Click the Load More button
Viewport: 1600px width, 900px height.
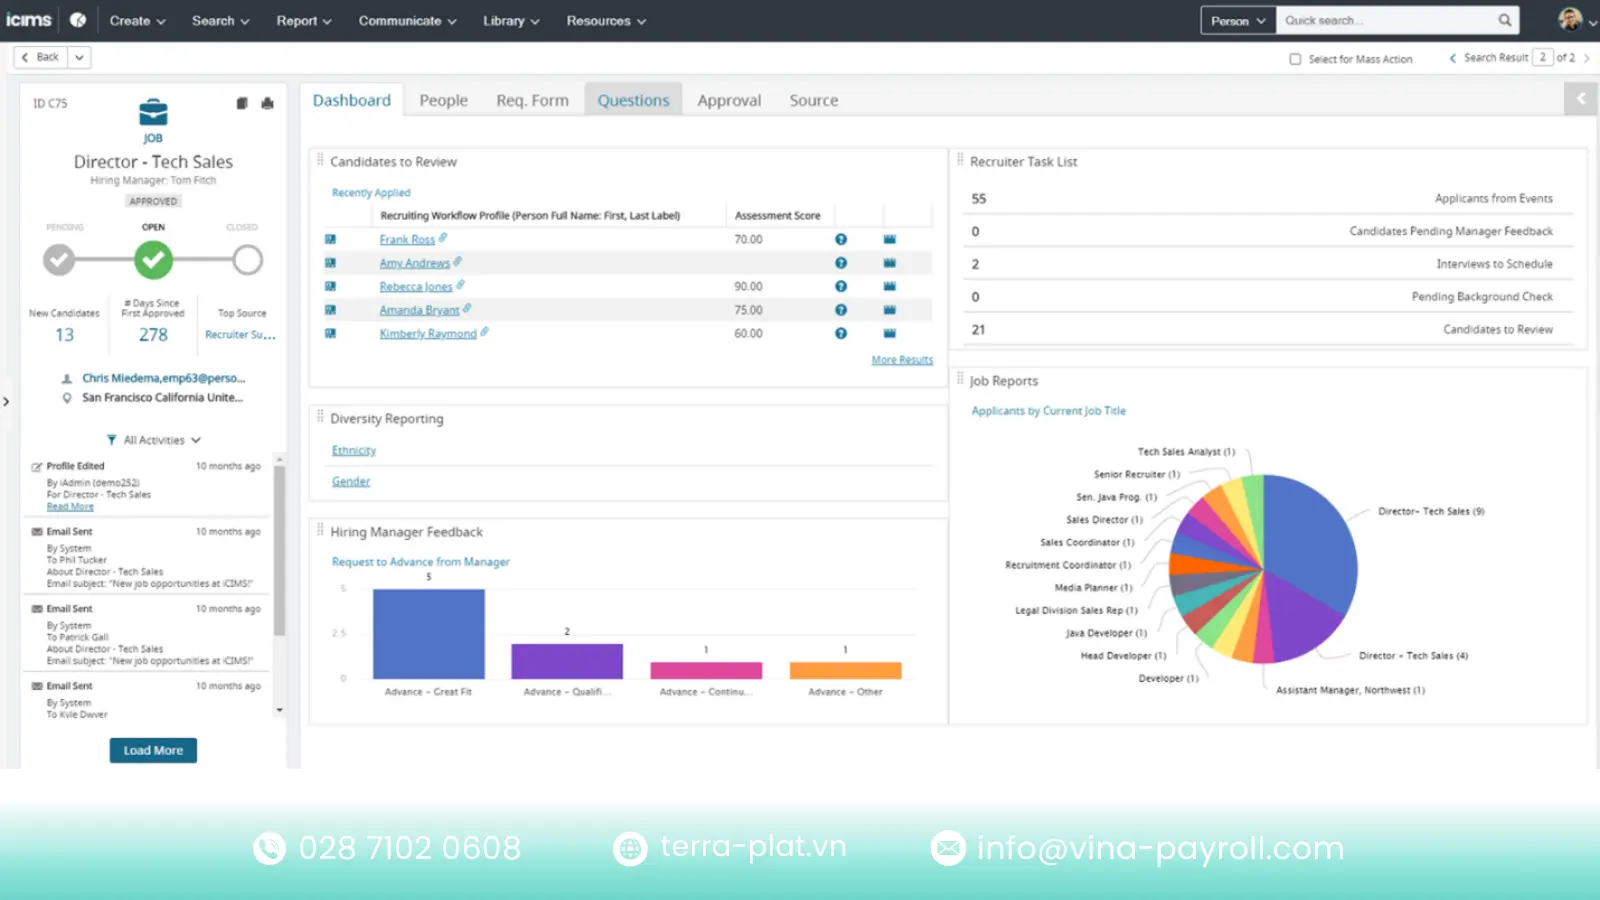[x=153, y=750]
